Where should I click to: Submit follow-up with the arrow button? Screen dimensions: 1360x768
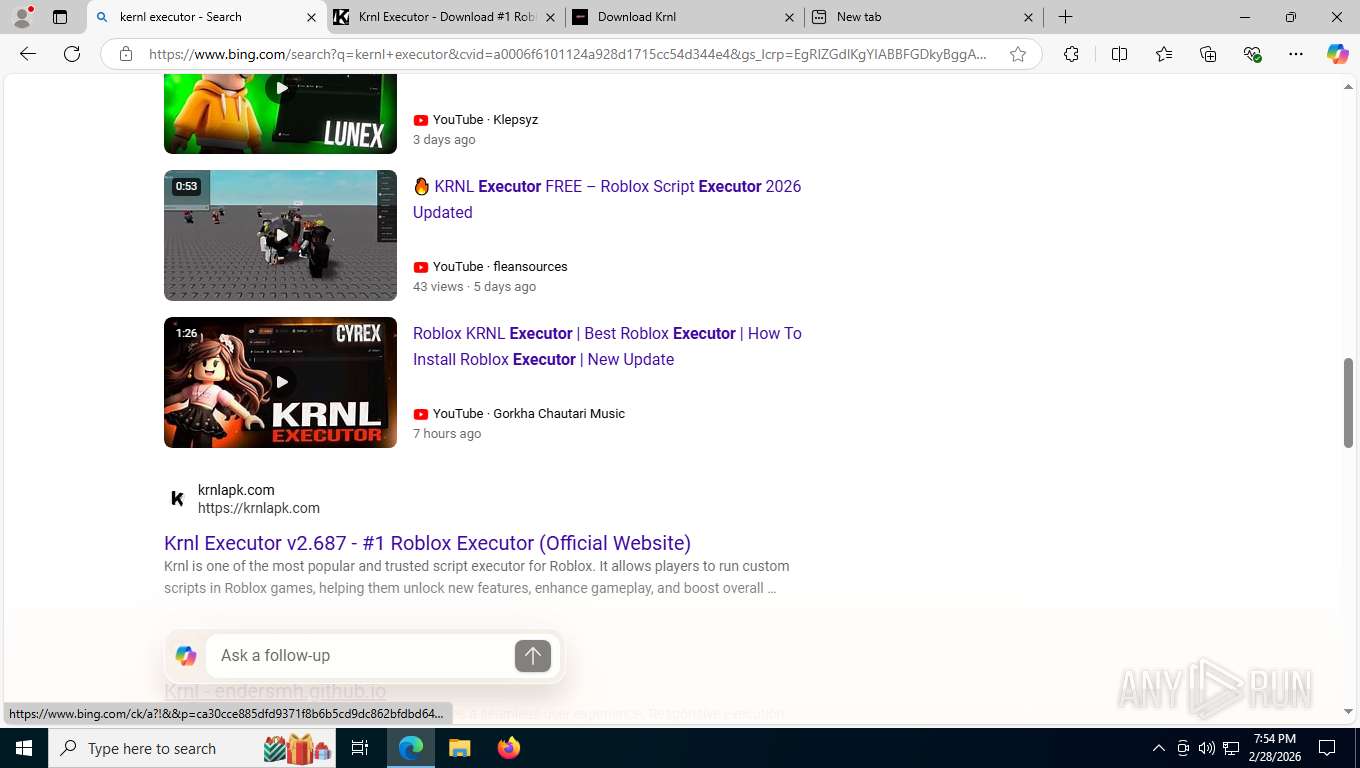(x=533, y=656)
